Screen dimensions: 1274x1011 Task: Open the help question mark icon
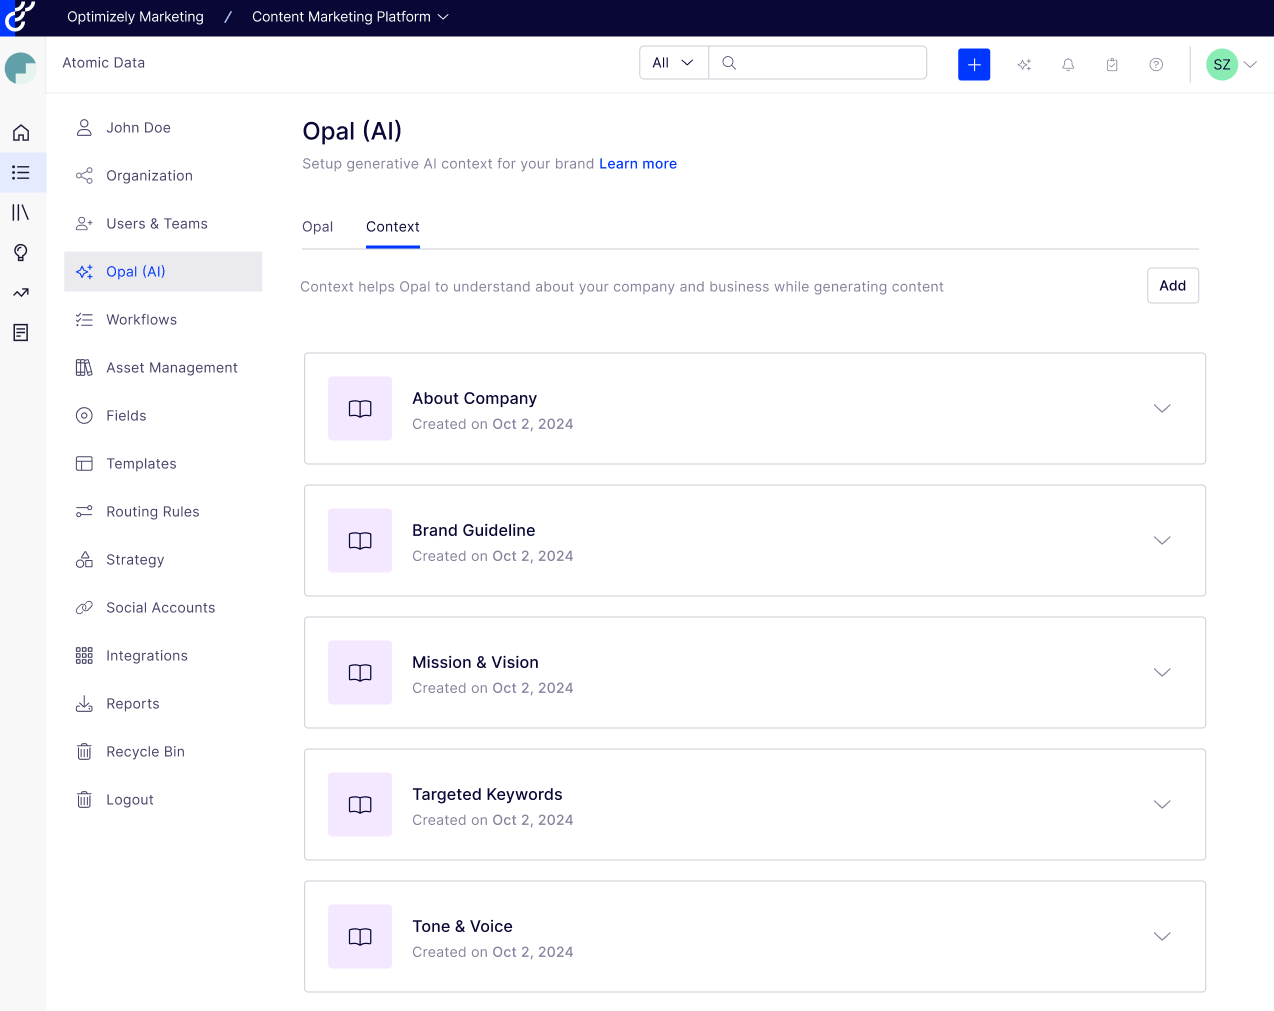pyautogui.click(x=1156, y=64)
